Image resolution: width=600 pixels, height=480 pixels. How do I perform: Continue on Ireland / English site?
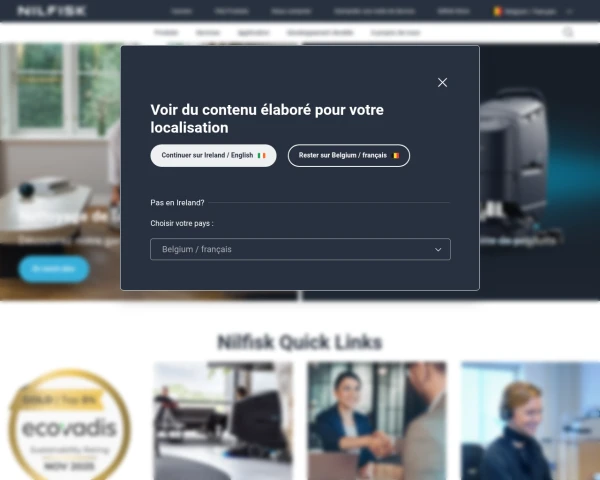pyautogui.click(x=213, y=155)
